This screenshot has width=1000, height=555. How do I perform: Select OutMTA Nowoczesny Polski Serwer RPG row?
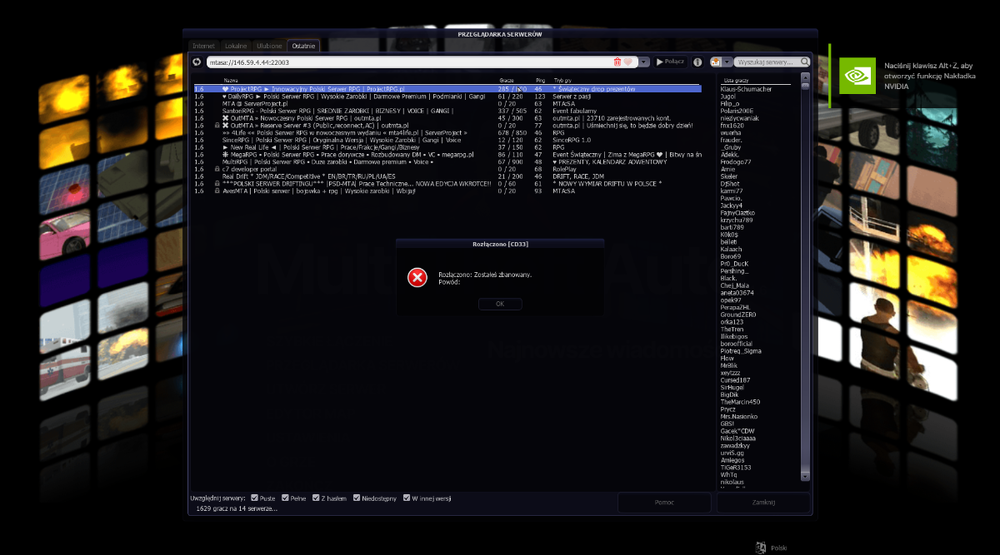point(447,118)
